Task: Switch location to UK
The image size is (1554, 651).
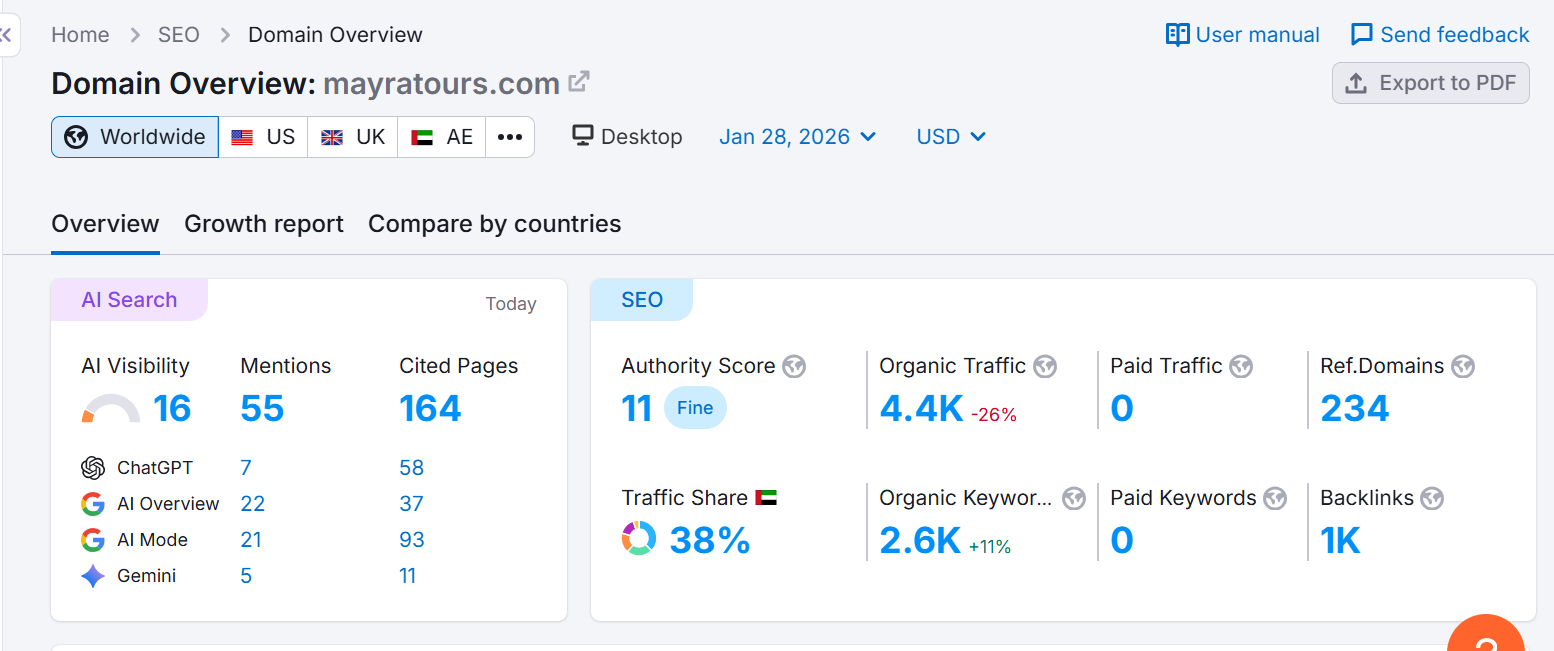Action: coord(352,136)
